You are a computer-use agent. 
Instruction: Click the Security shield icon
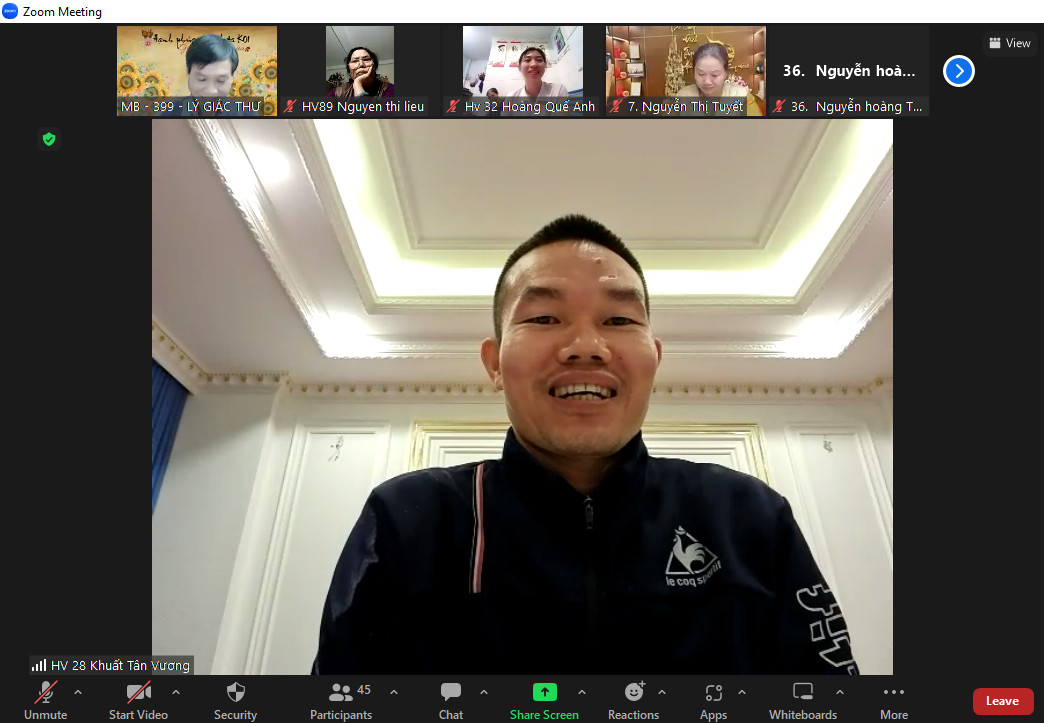236,693
